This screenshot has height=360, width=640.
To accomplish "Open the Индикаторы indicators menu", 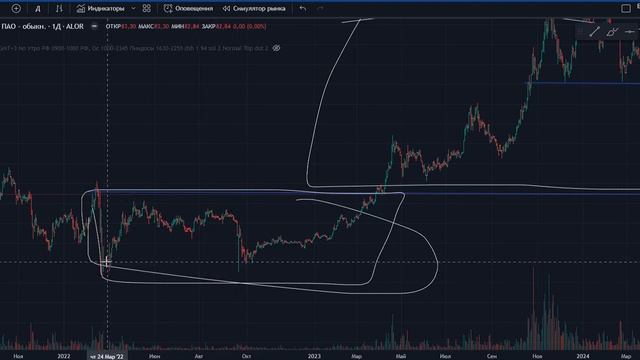I will (100, 8).
